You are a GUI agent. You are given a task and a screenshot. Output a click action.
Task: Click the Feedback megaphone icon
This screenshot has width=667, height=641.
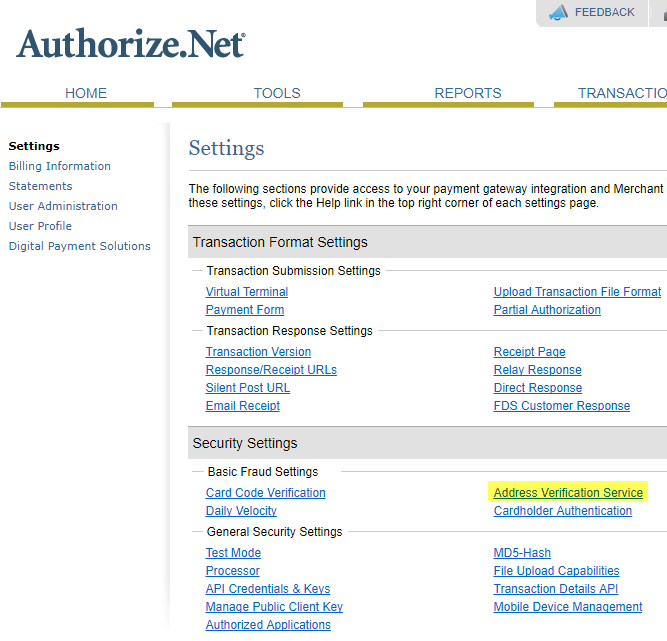558,13
